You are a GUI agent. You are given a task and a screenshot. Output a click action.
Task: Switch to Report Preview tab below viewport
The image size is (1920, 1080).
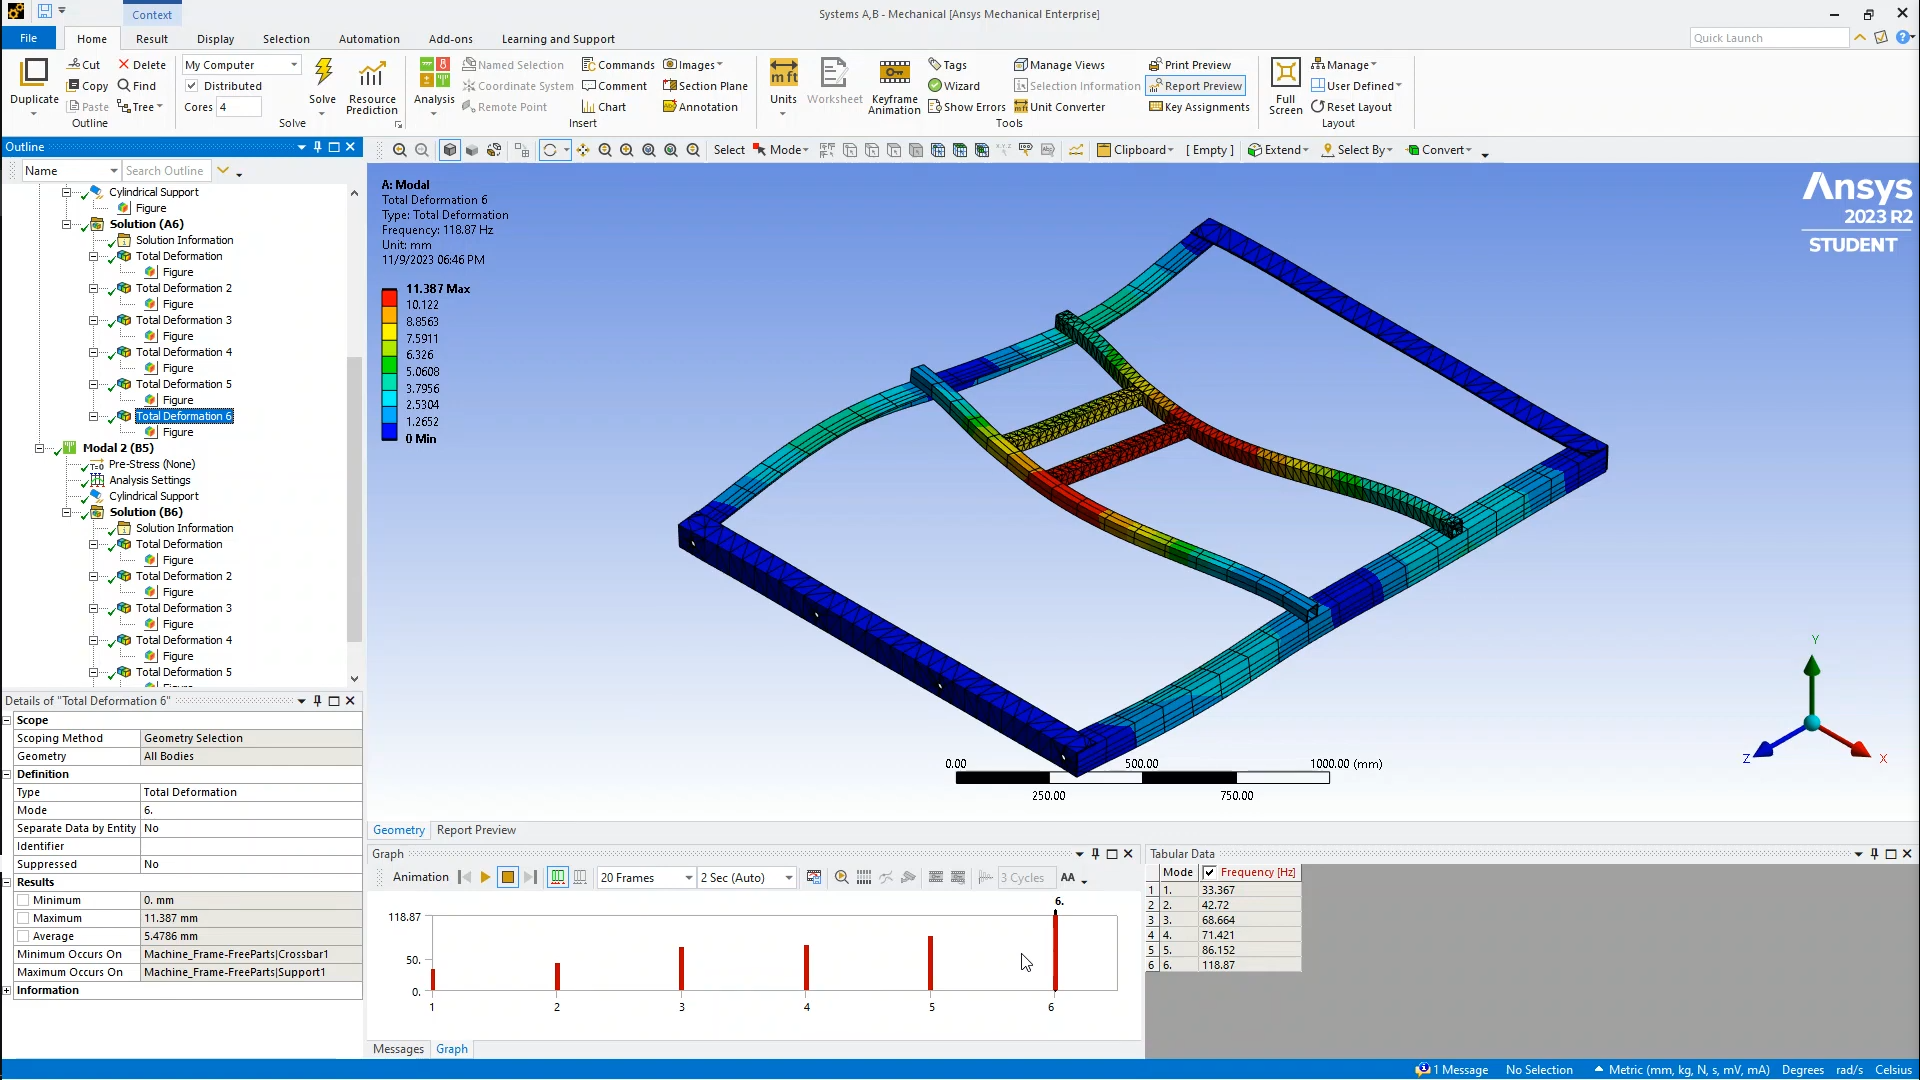click(476, 830)
